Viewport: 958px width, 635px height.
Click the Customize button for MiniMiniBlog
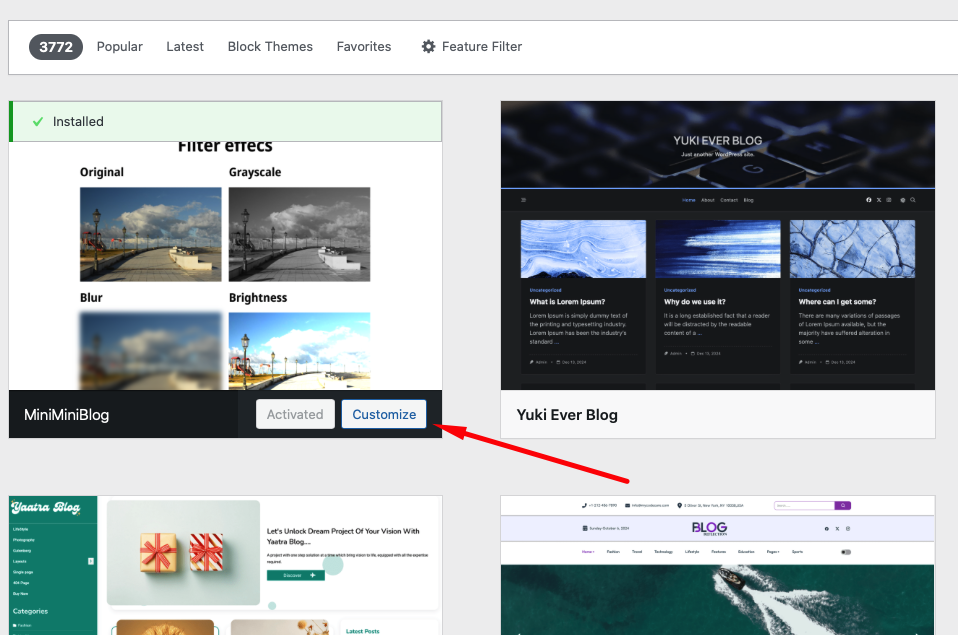tap(384, 414)
